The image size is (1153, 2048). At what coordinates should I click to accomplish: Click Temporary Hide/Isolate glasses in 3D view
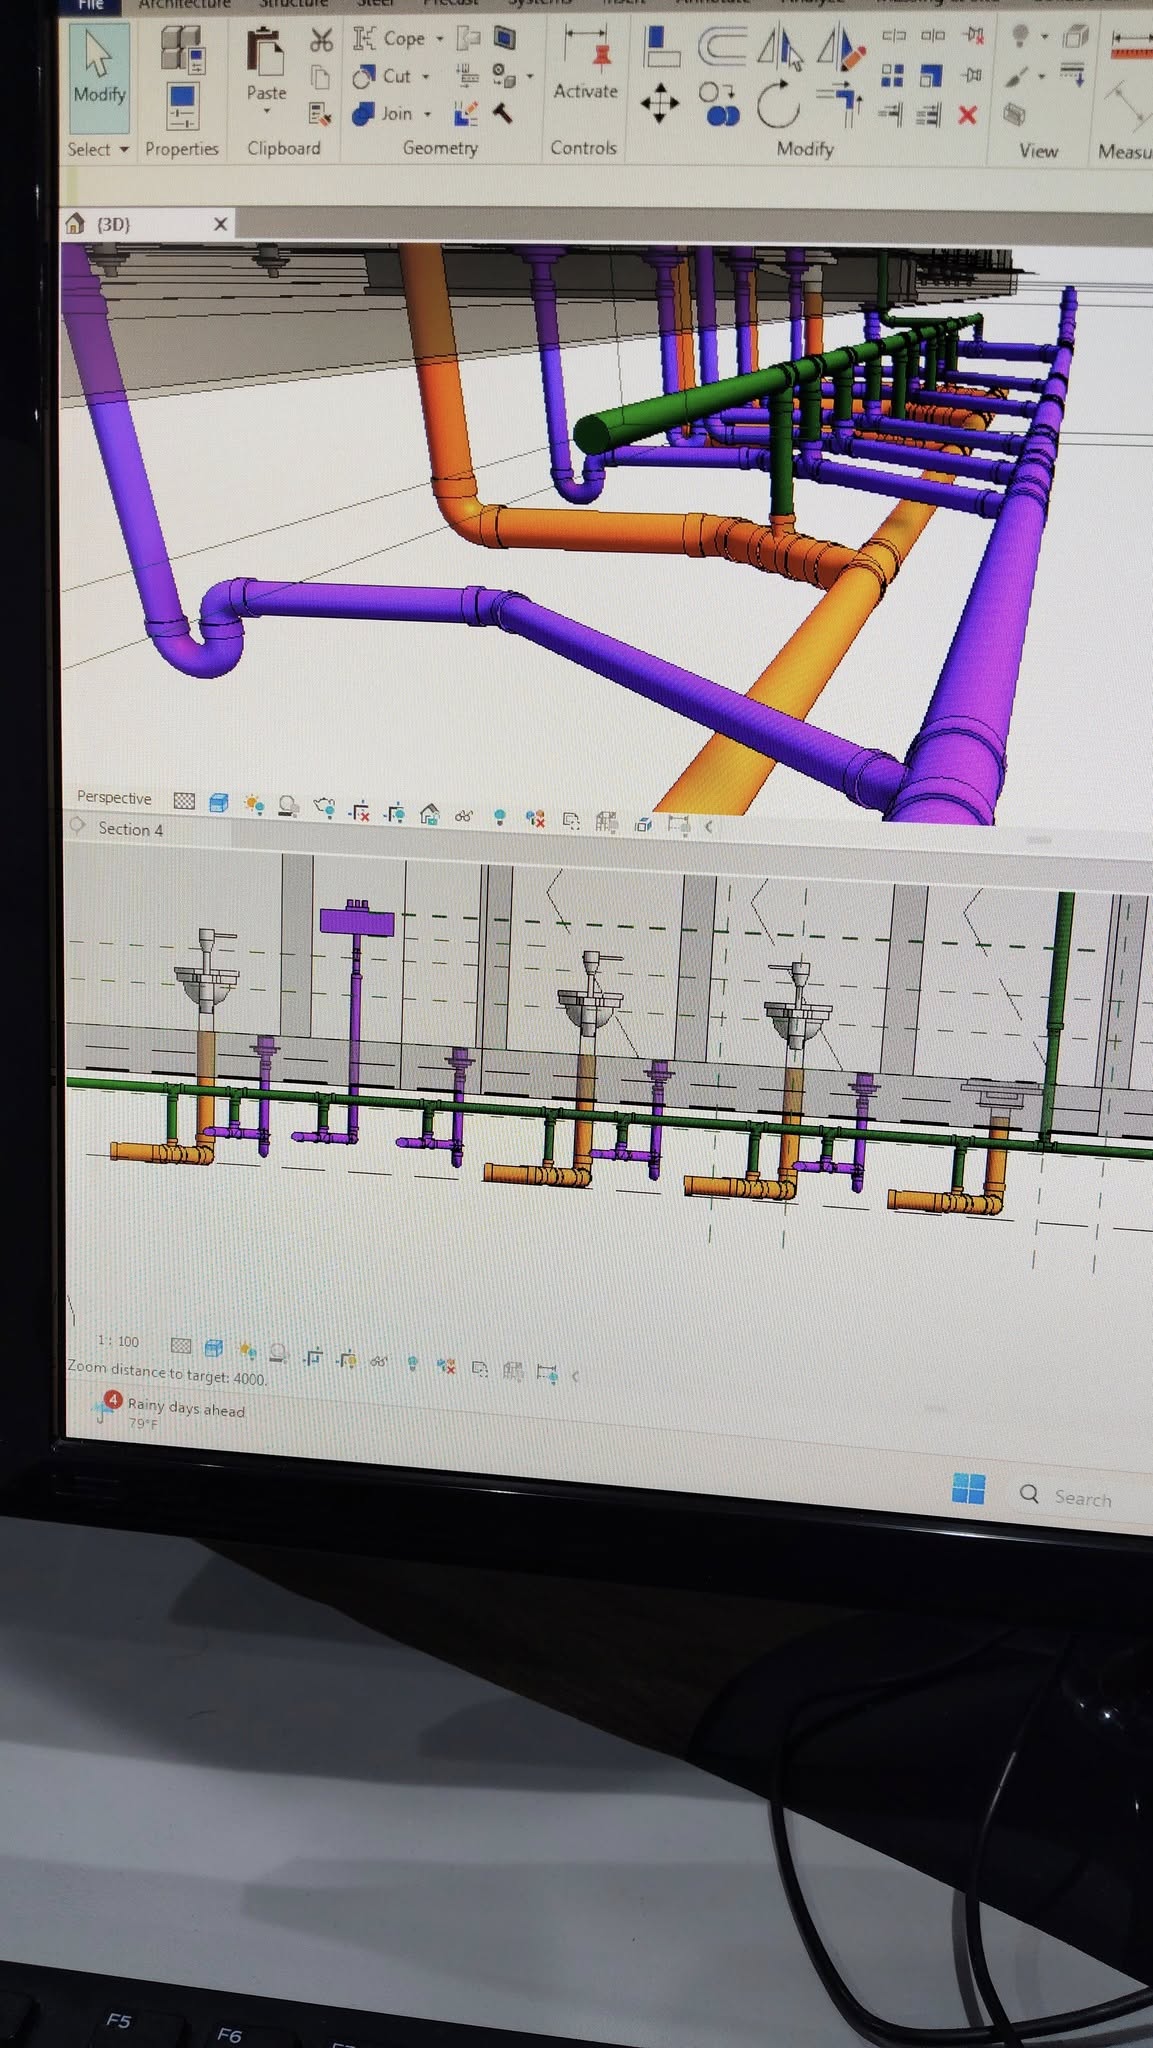(464, 816)
